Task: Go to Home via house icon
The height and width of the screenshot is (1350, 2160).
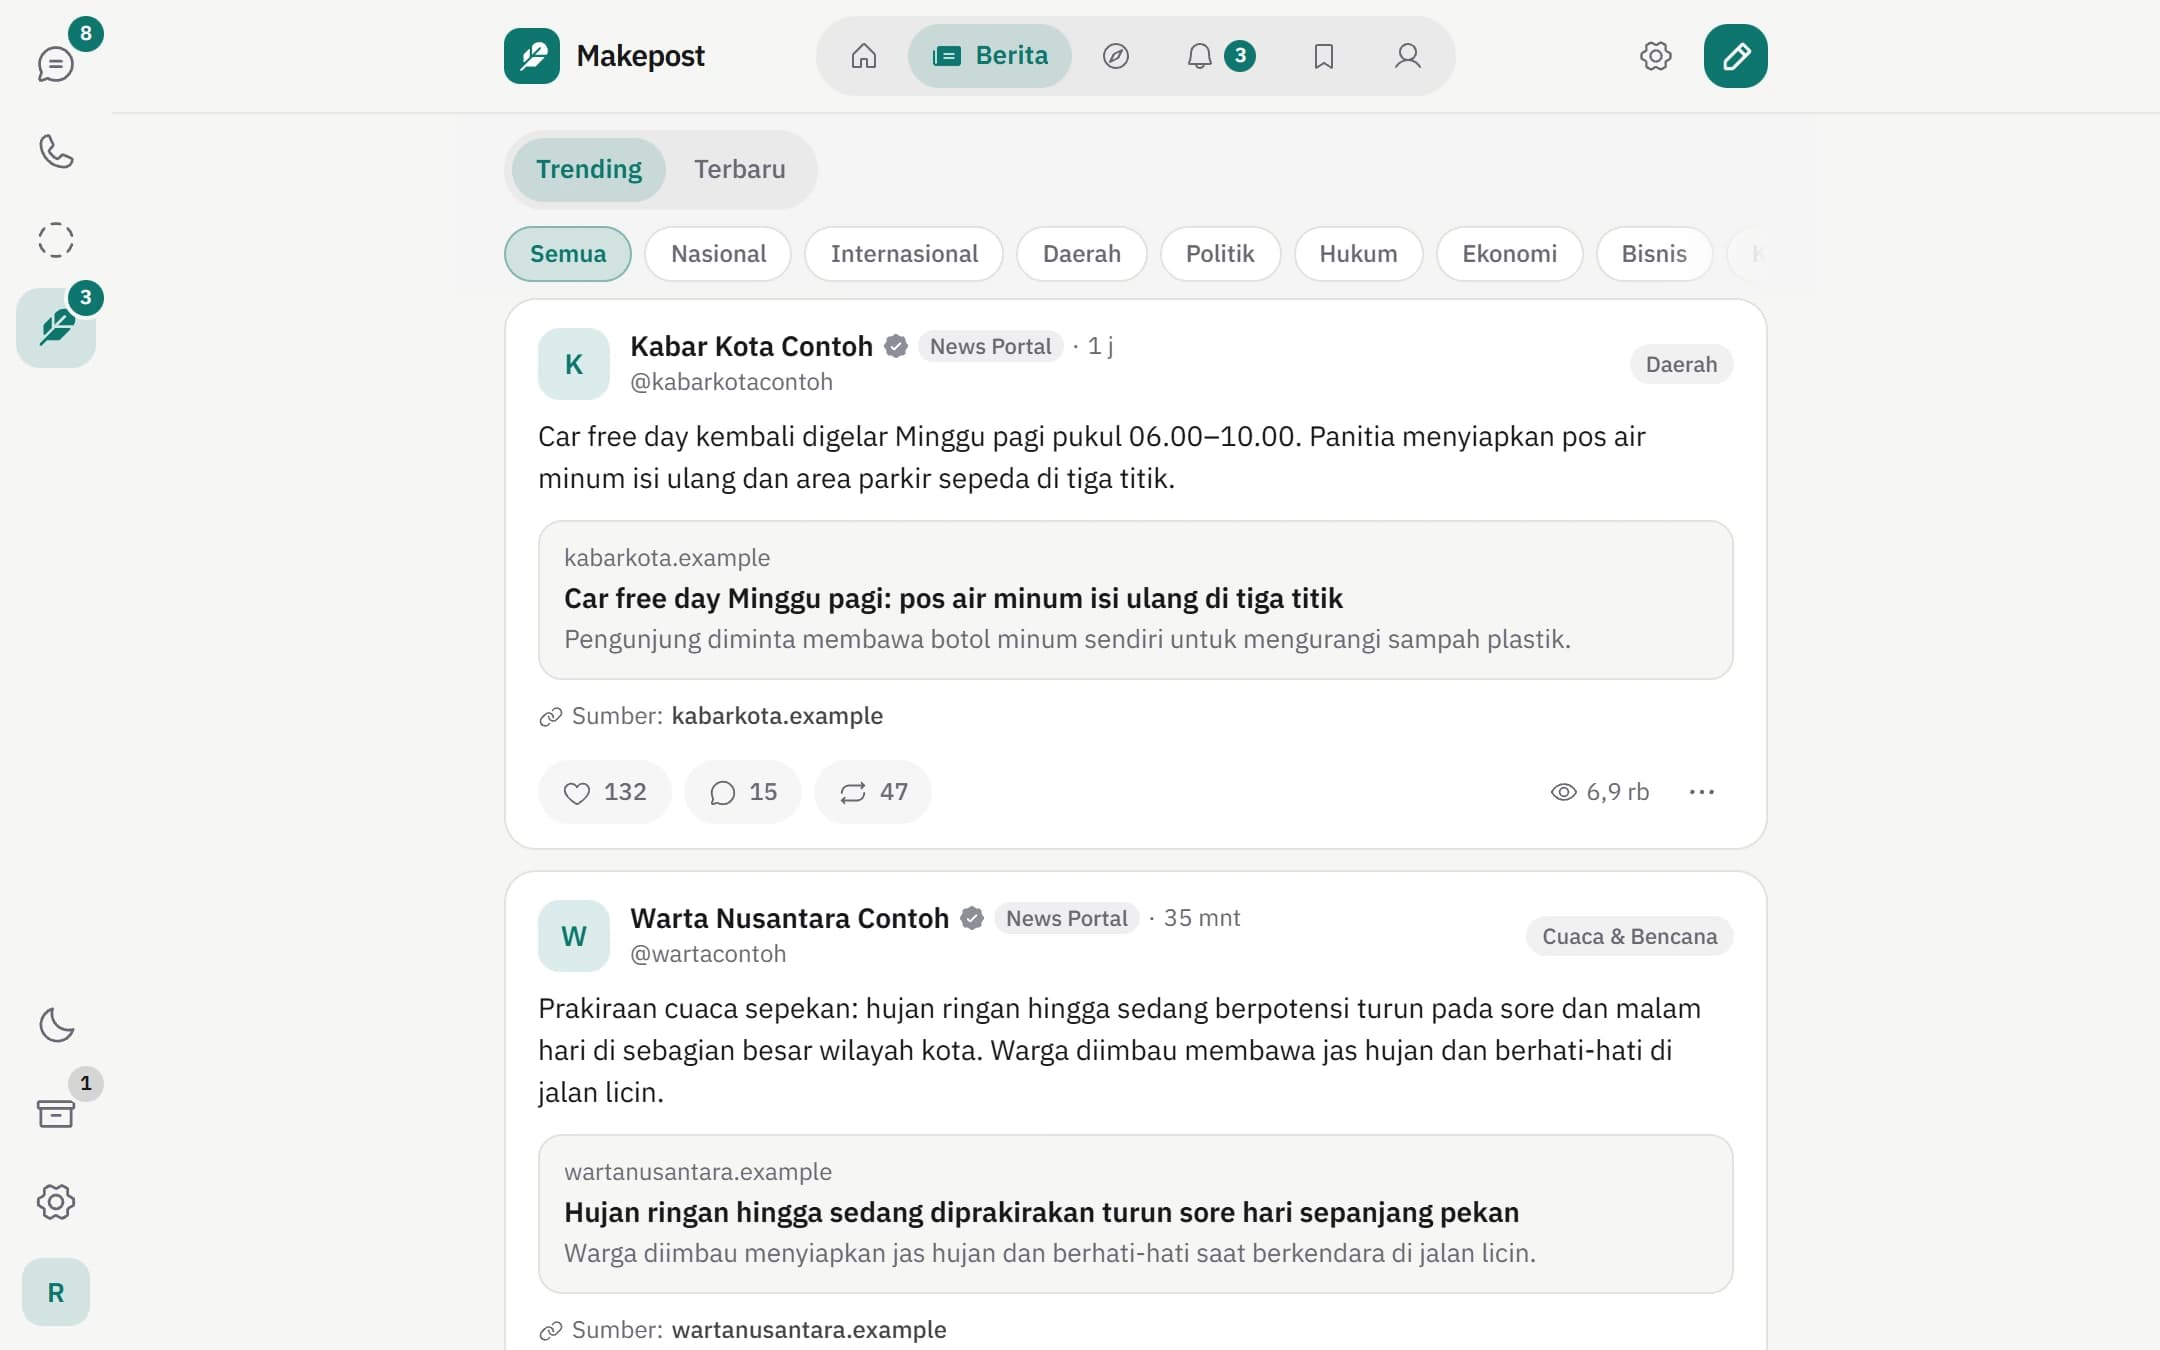Action: pos(864,56)
